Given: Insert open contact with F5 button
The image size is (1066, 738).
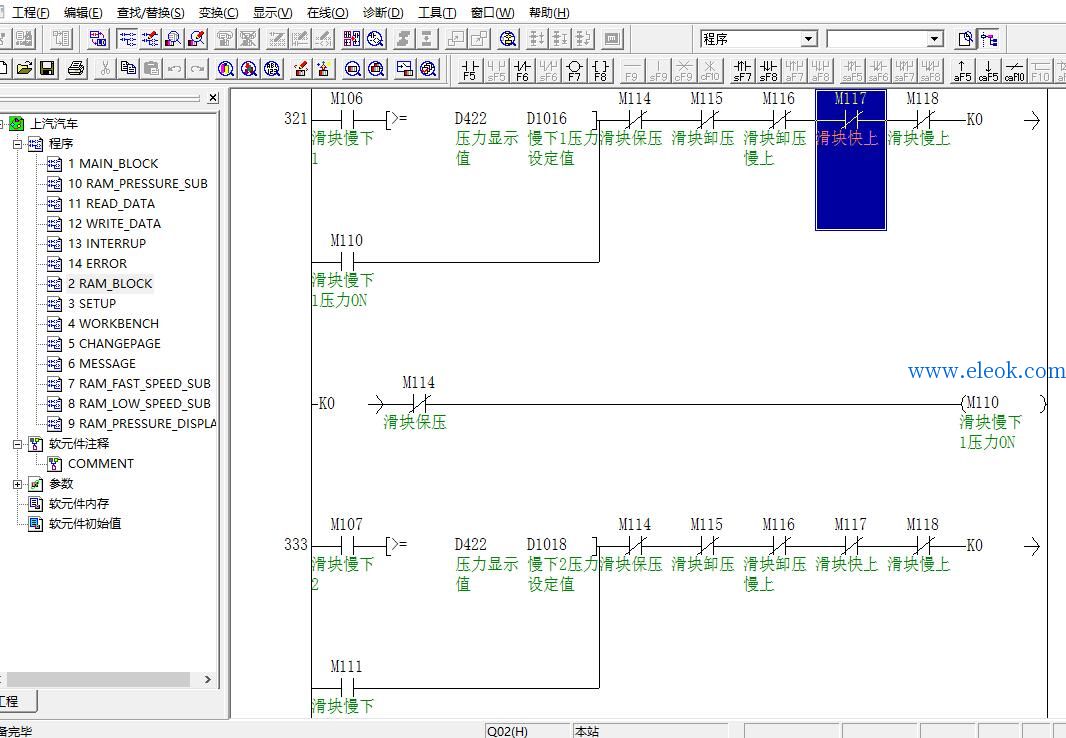Looking at the screenshot, I should pyautogui.click(x=470, y=70).
